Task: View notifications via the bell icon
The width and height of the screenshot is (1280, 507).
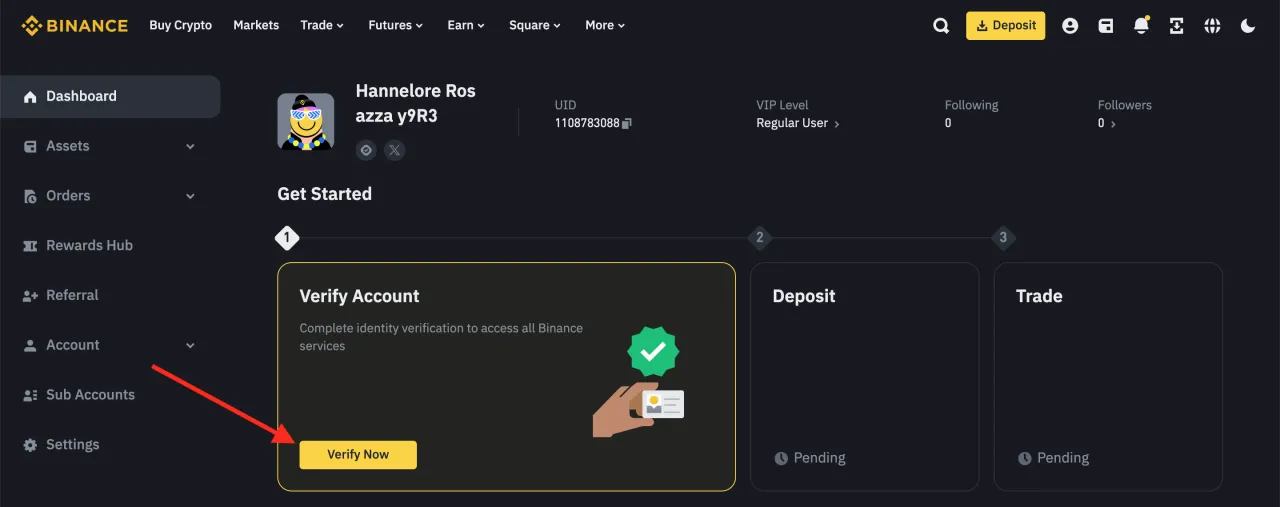Action: pyautogui.click(x=1141, y=25)
